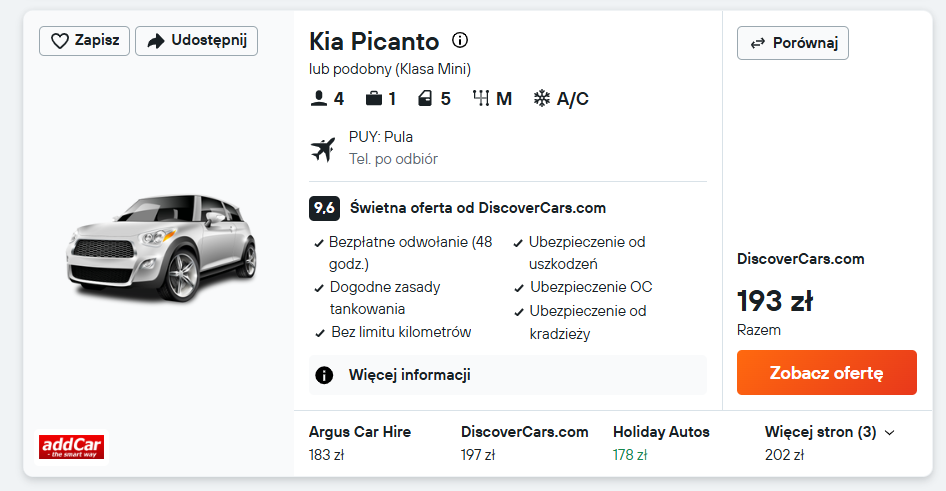Click the info icon beside Więcej informacji
Viewport: 946px width, 491px height.
[324, 375]
